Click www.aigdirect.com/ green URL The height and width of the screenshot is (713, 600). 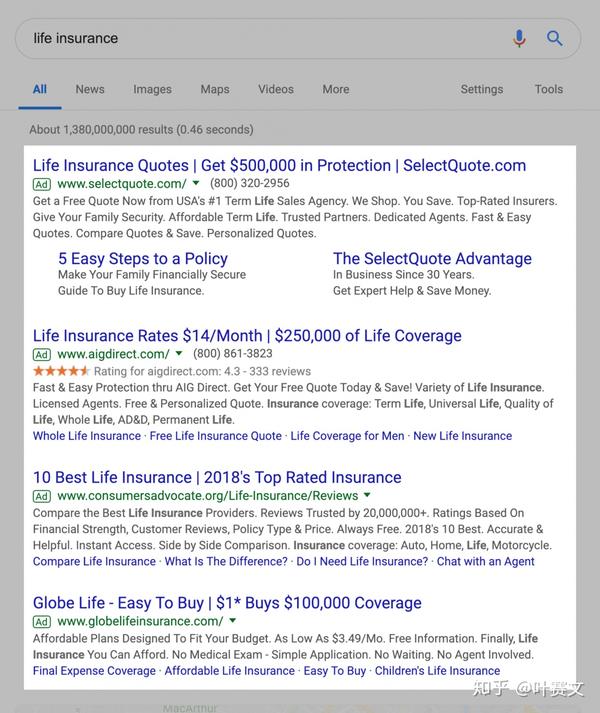(x=113, y=354)
